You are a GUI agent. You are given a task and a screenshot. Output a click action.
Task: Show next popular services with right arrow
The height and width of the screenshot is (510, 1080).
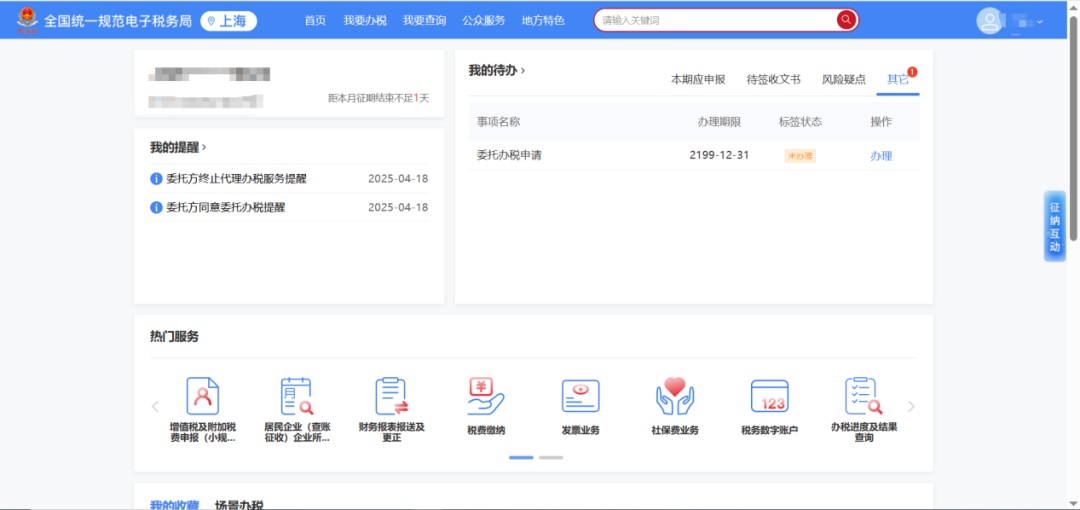click(x=910, y=406)
